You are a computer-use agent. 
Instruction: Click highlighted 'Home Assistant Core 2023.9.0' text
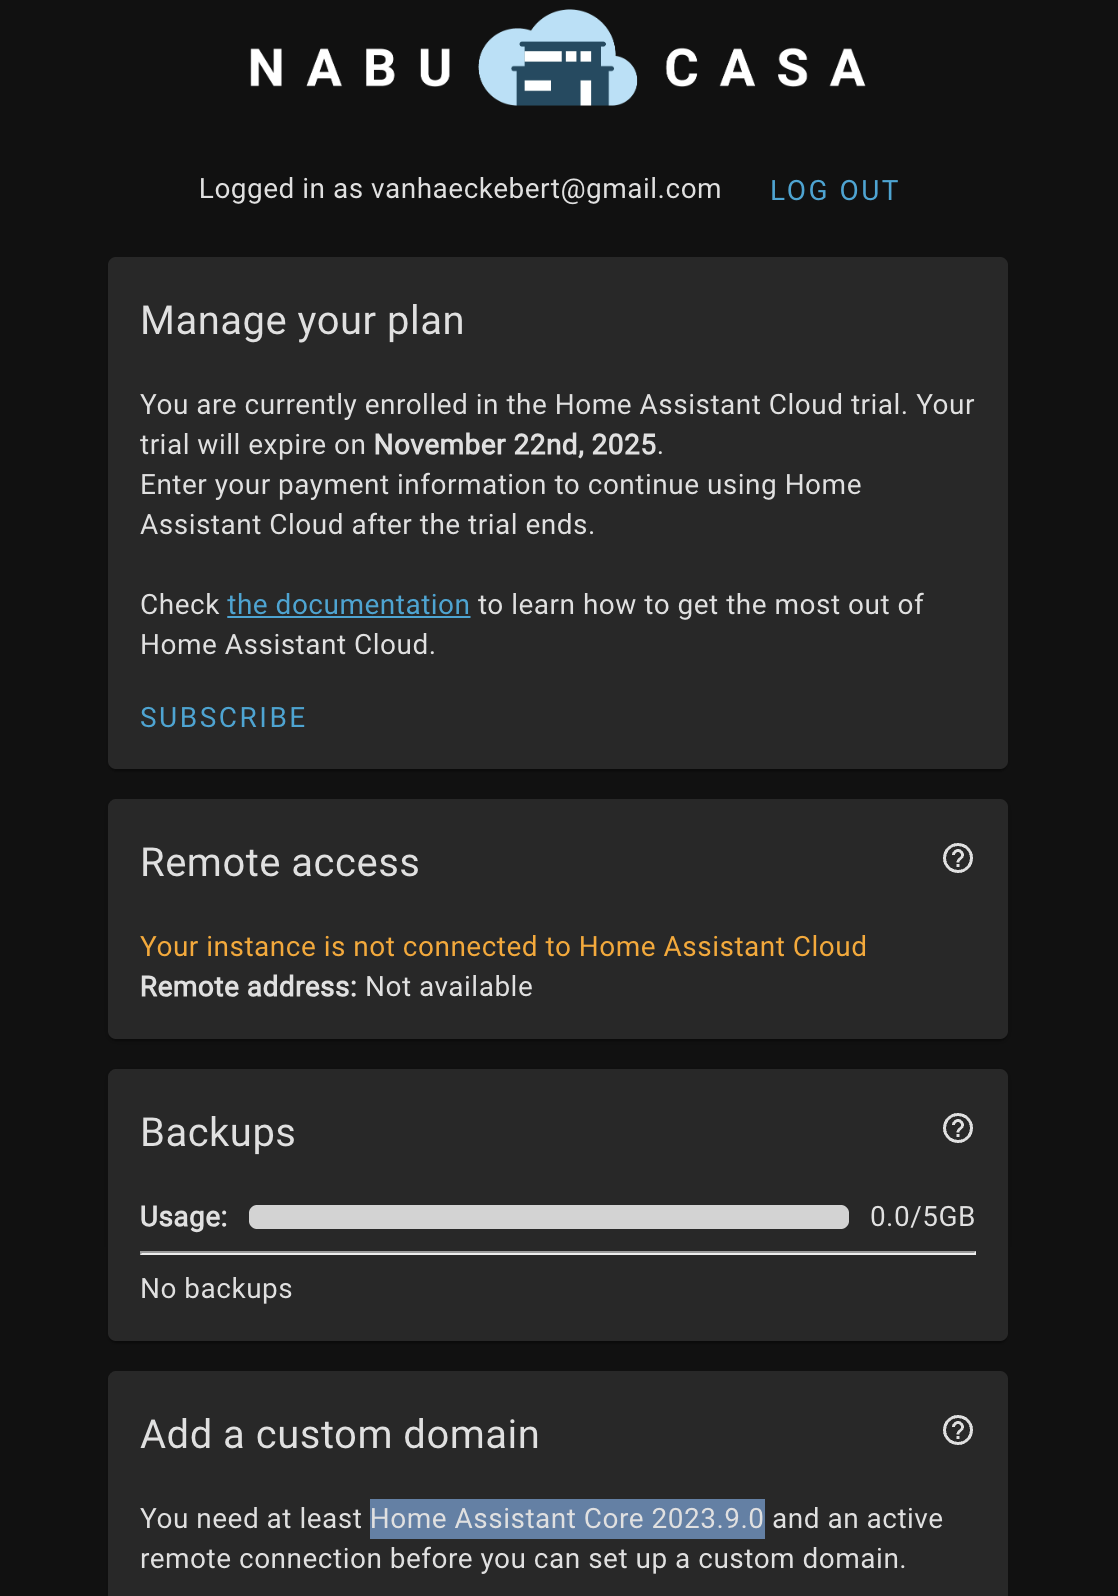(x=567, y=1519)
